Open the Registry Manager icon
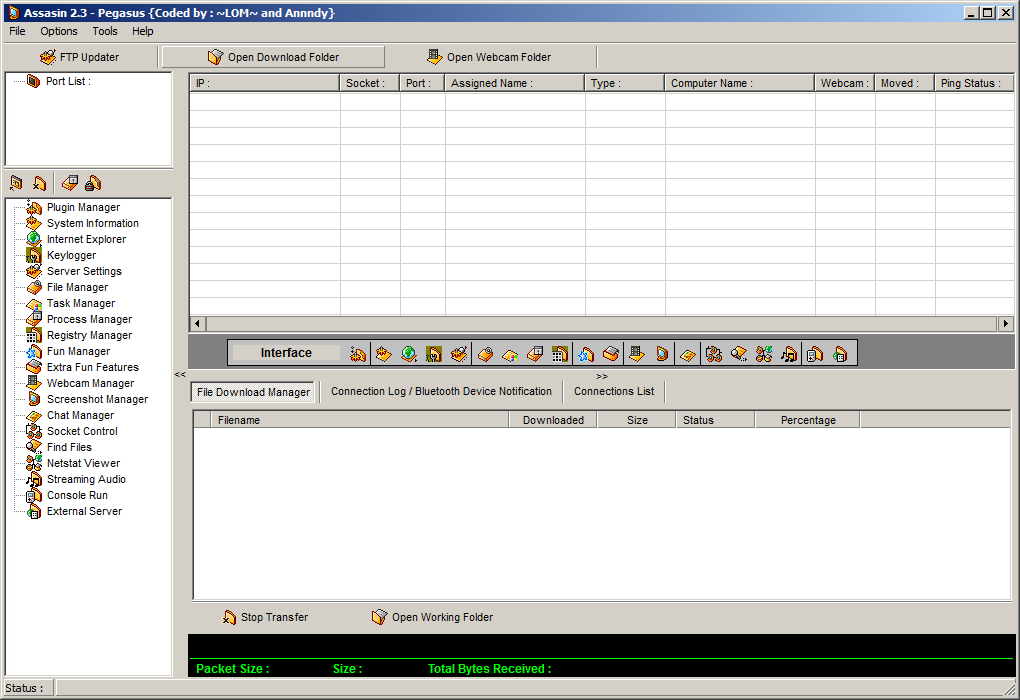The width and height of the screenshot is (1020, 700). pos(34,336)
